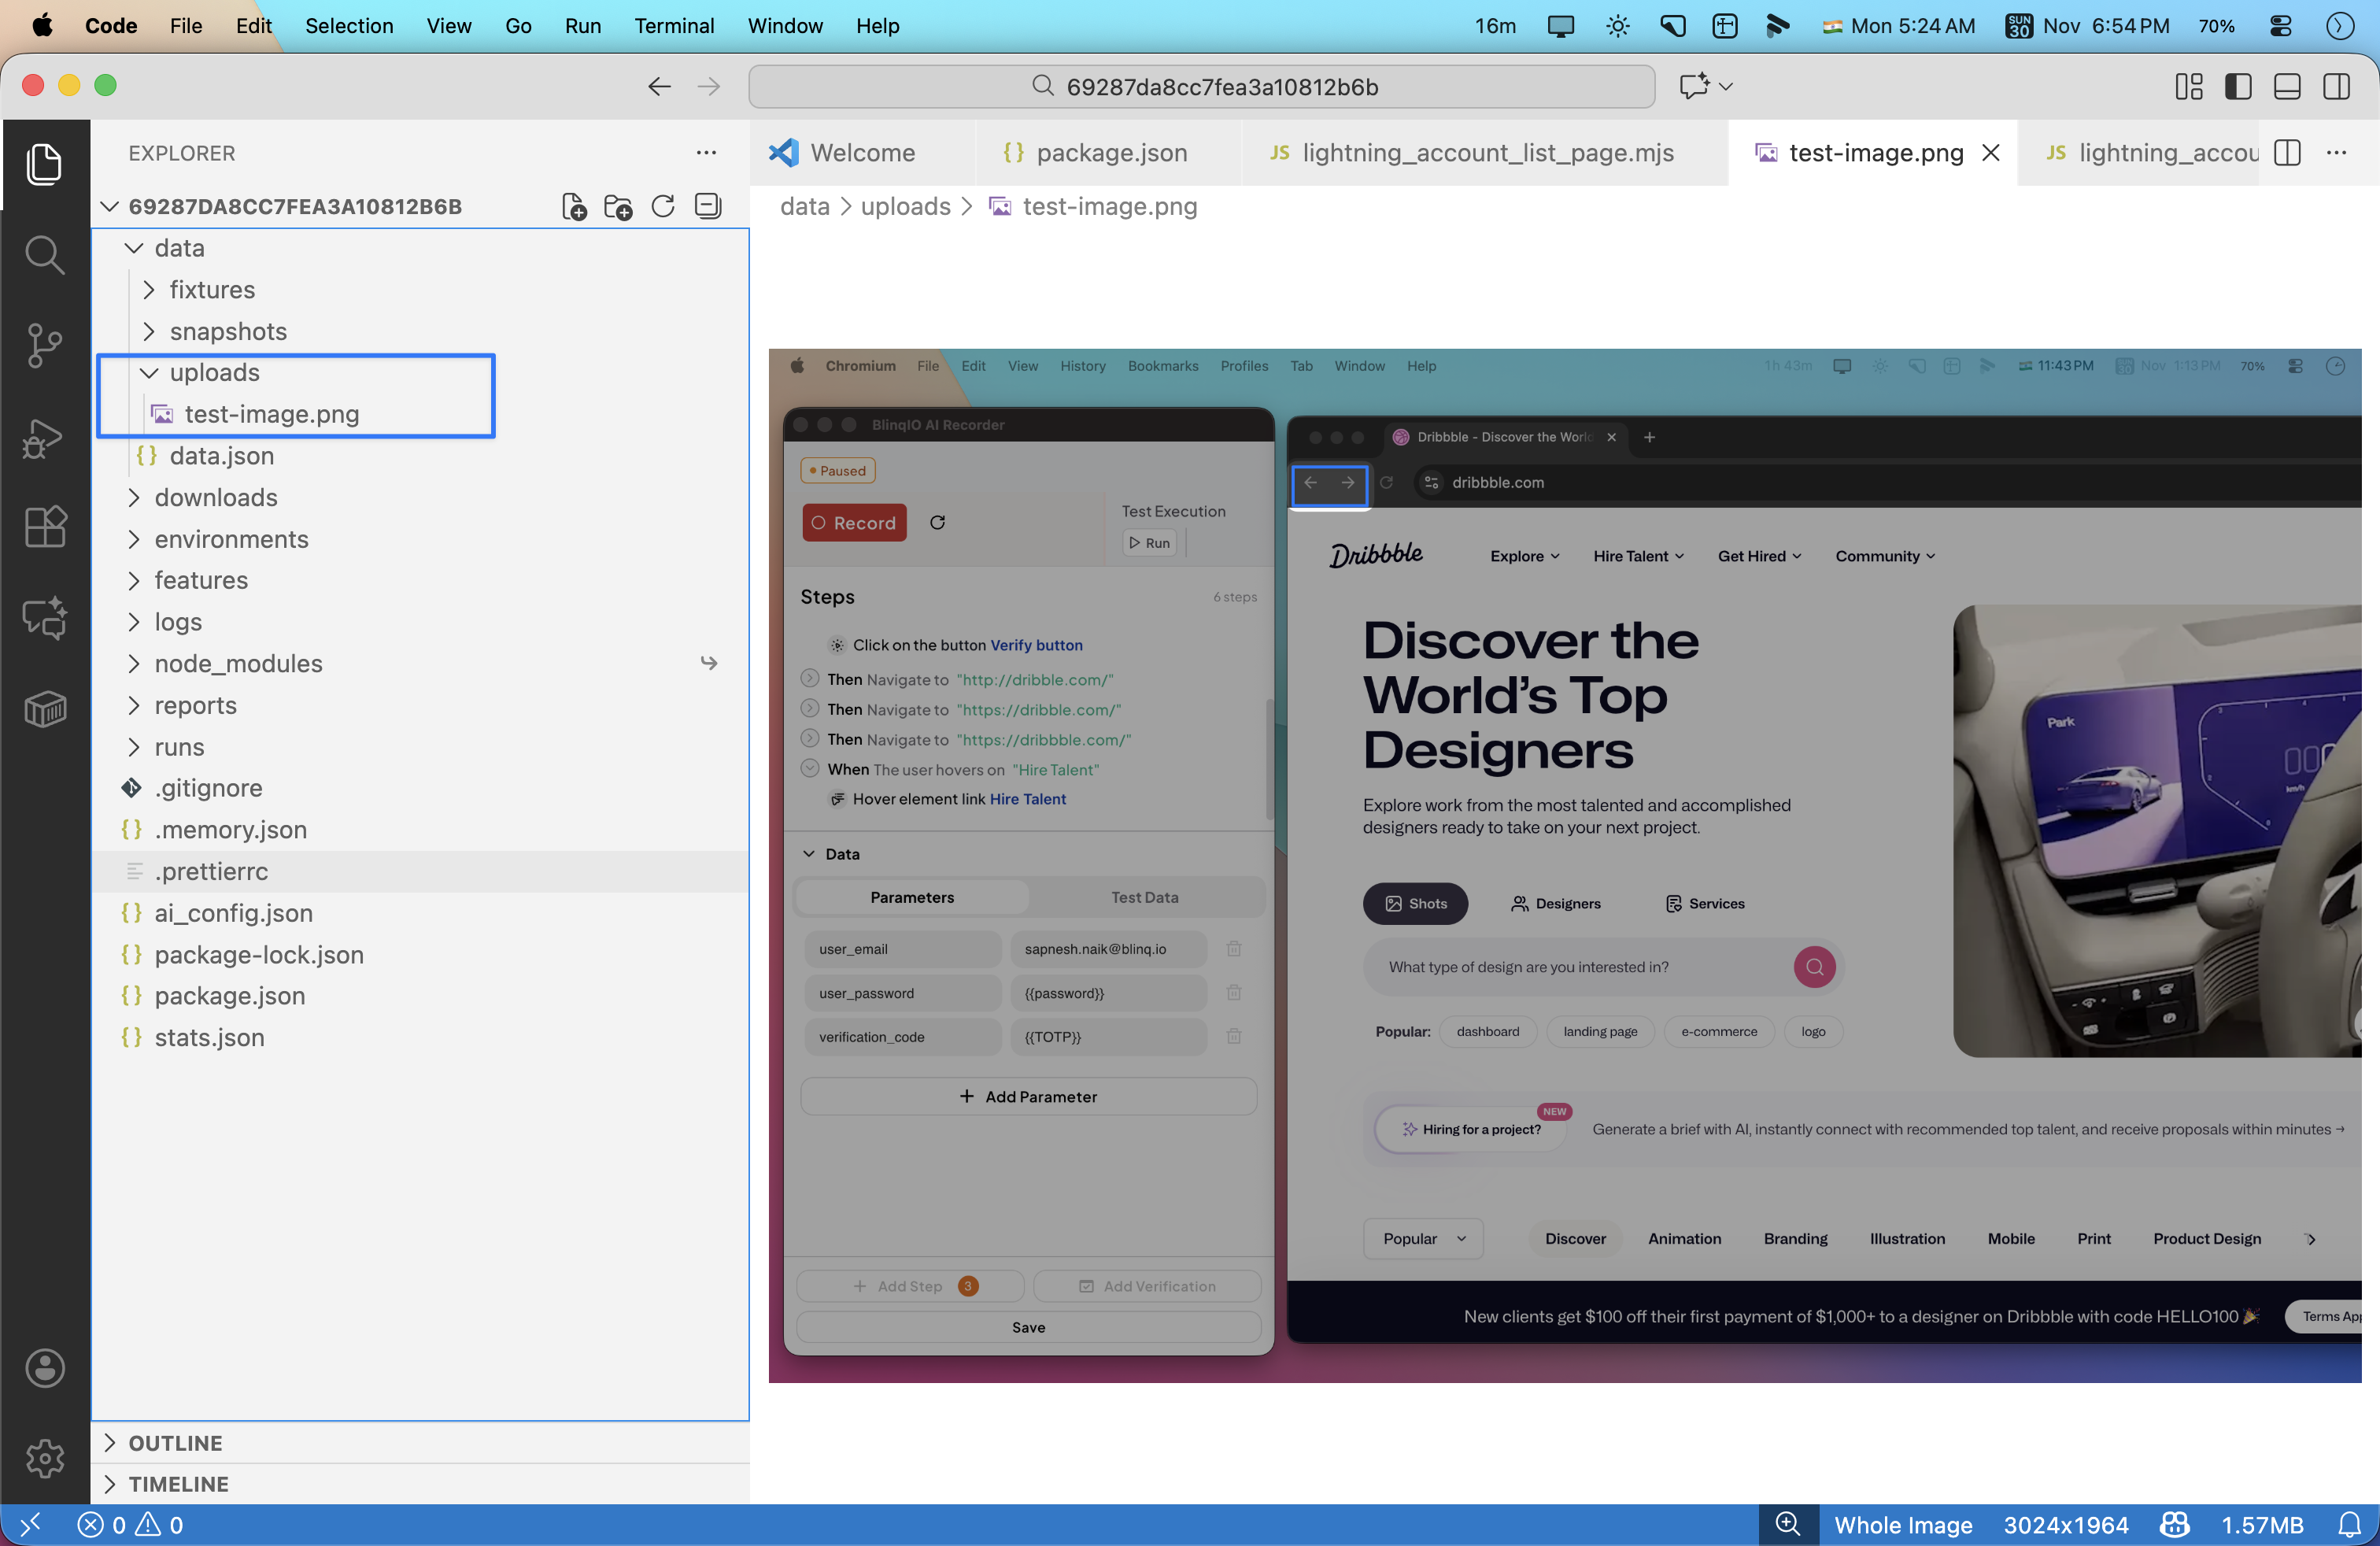This screenshot has height=1546, width=2380.
Task: Switch to the package.json tab
Action: point(1111,152)
